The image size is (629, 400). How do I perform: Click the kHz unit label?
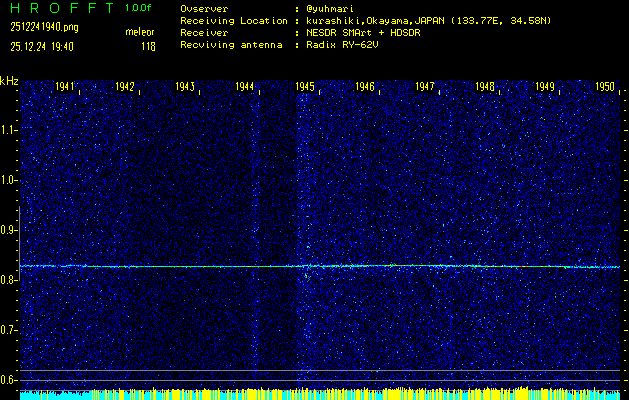[9, 80]
